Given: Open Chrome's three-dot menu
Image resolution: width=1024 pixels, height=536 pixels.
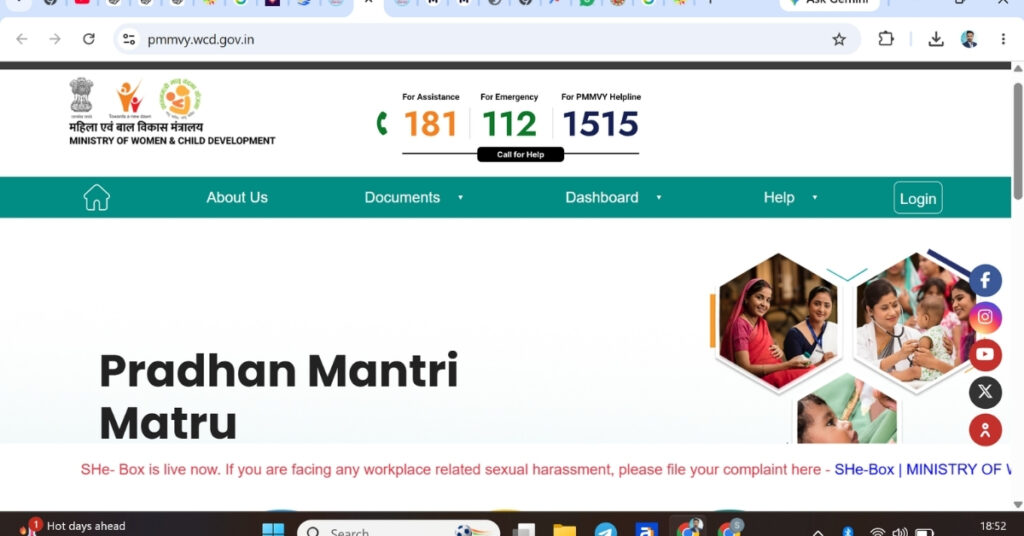Looking at the screenshot, I should point(1003,39).
